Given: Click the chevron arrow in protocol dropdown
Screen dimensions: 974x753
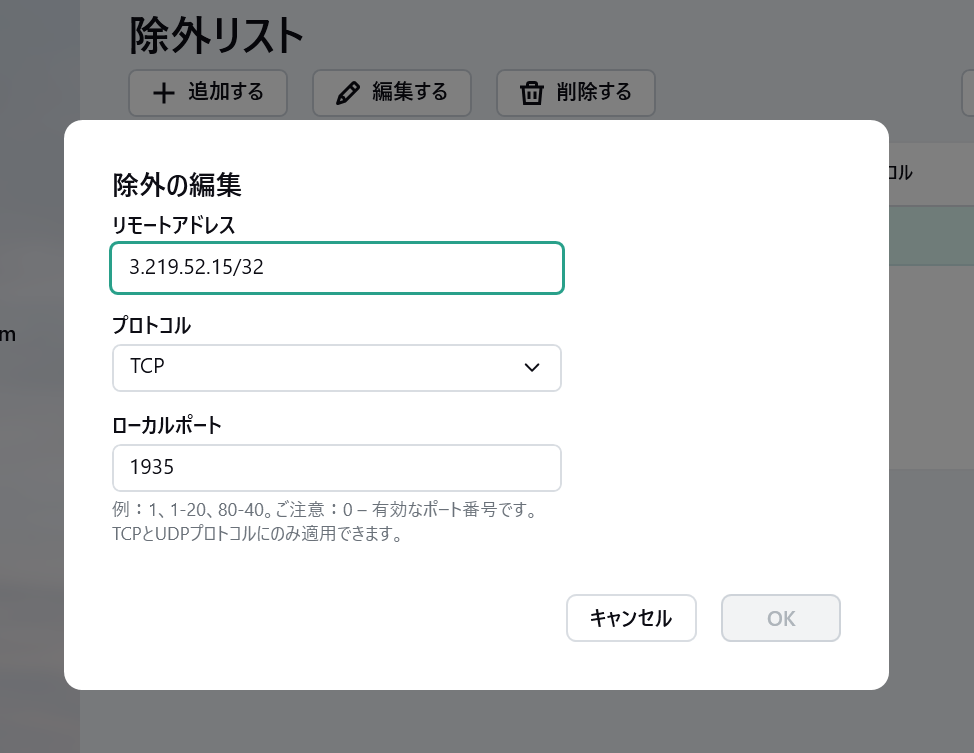Looking at the screenshot, I should [x=532, y=367].
